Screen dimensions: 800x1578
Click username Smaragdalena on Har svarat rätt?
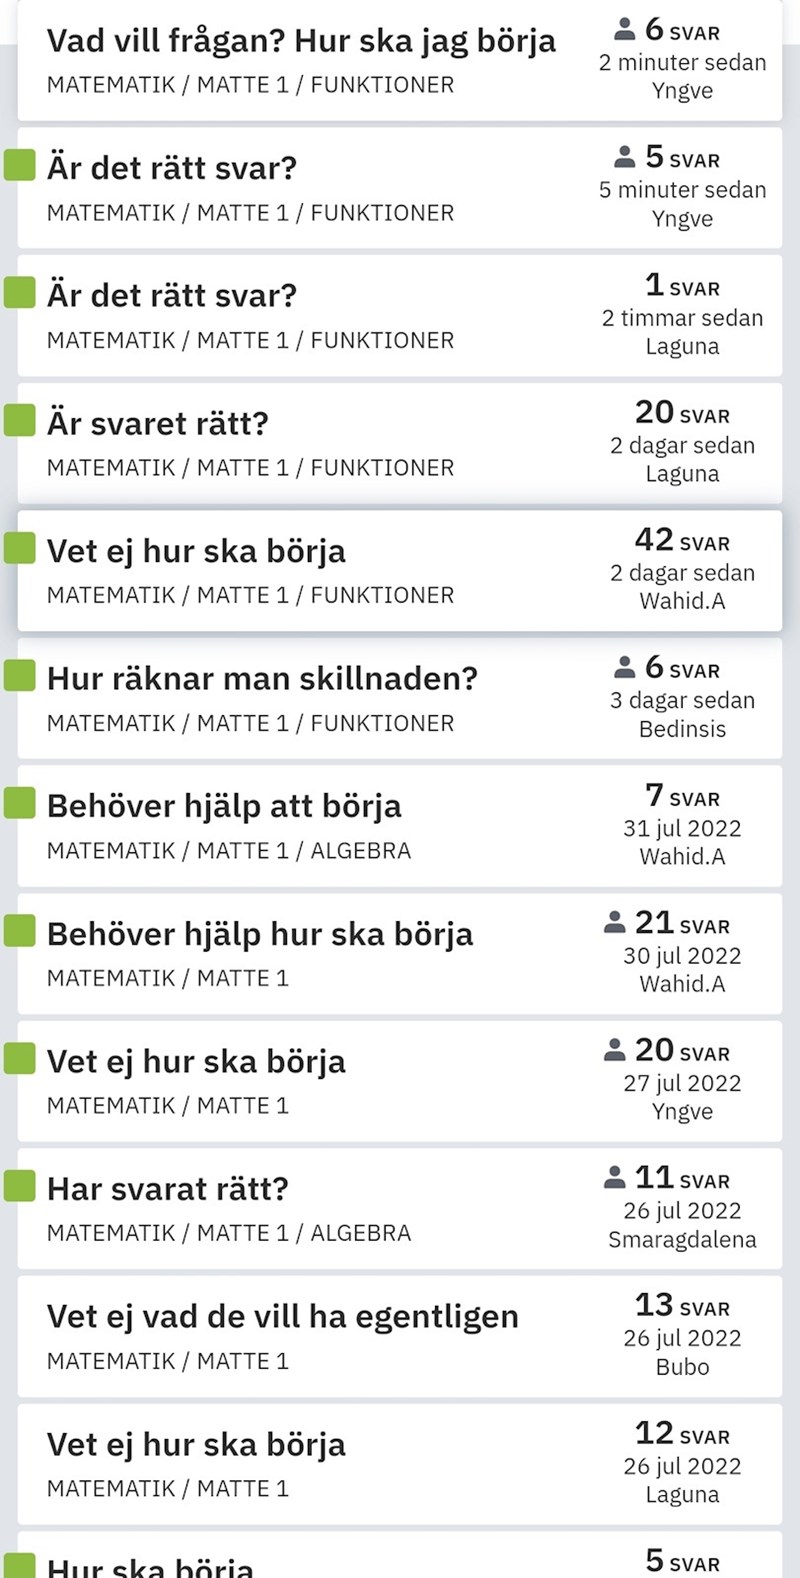click(682, 1240)
